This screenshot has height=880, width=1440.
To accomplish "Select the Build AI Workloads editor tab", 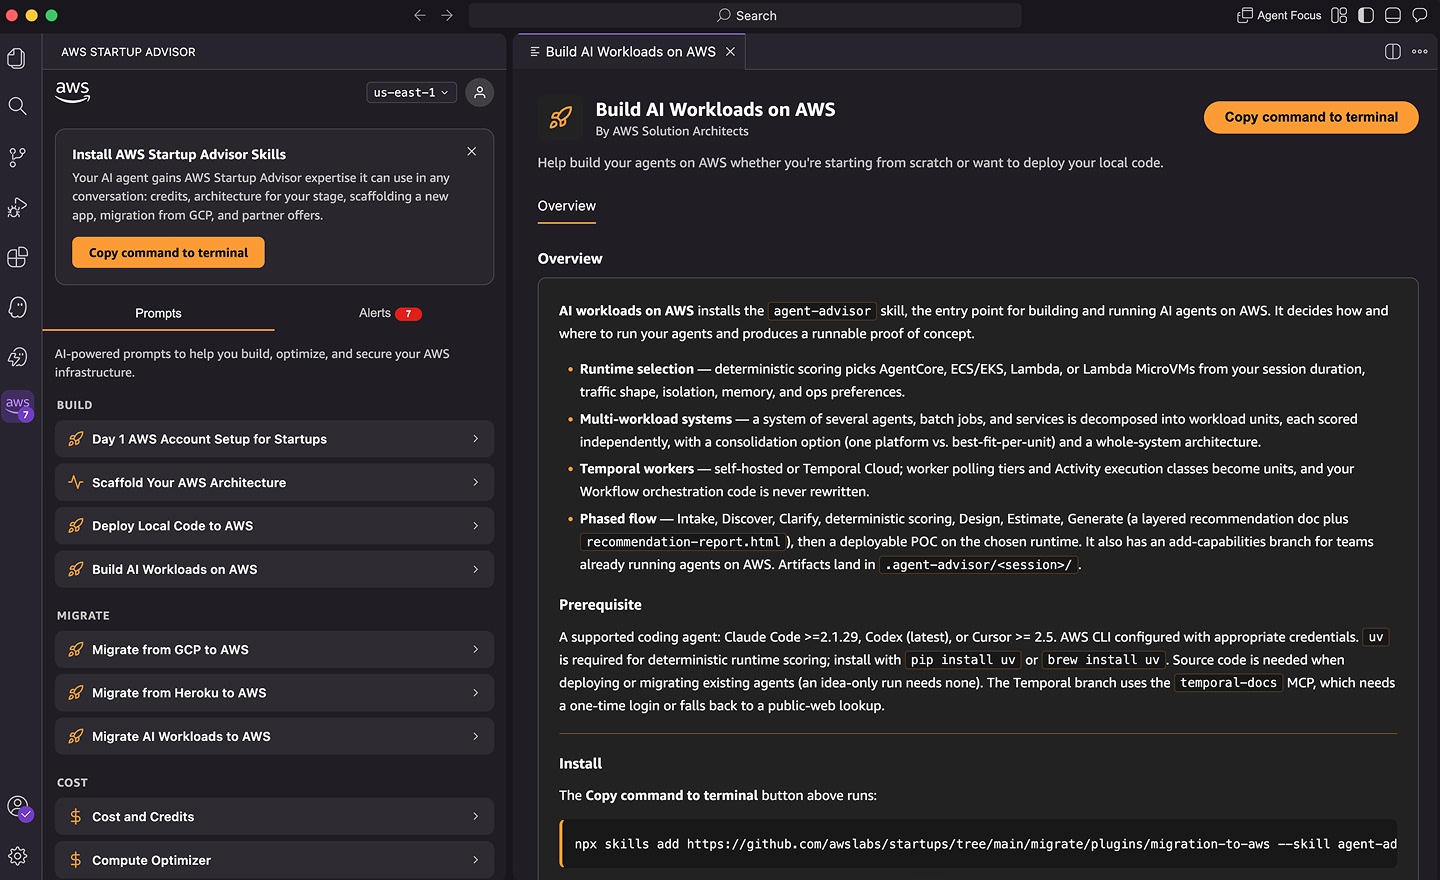I will coord(630,51).
